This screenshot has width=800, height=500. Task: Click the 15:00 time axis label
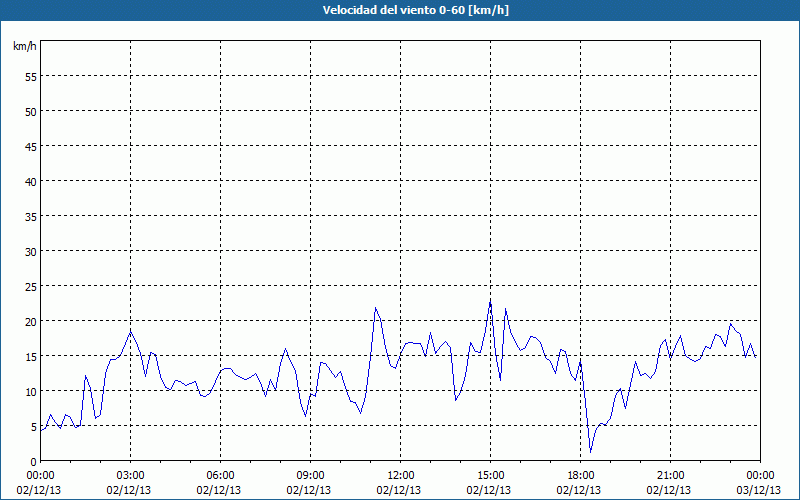(491, 476)
